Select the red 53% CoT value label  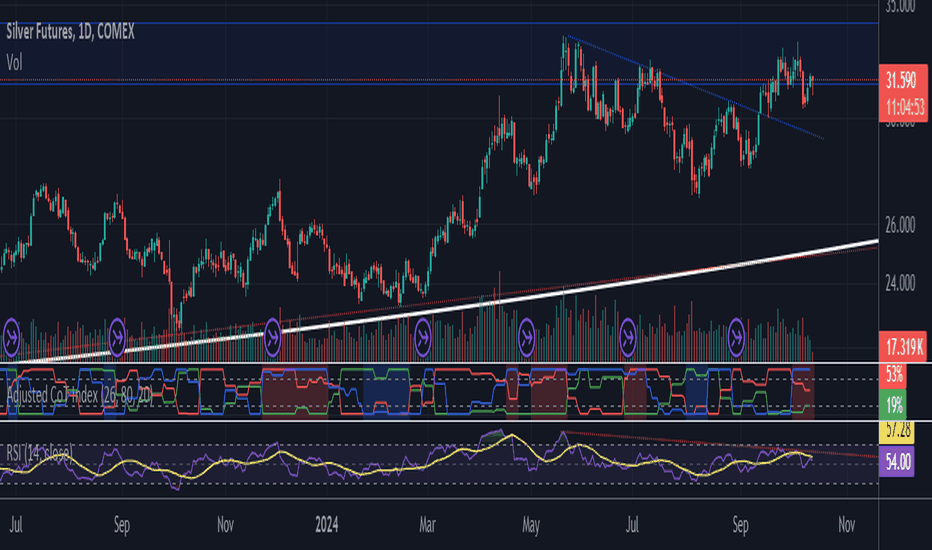(x=892, y=375)
